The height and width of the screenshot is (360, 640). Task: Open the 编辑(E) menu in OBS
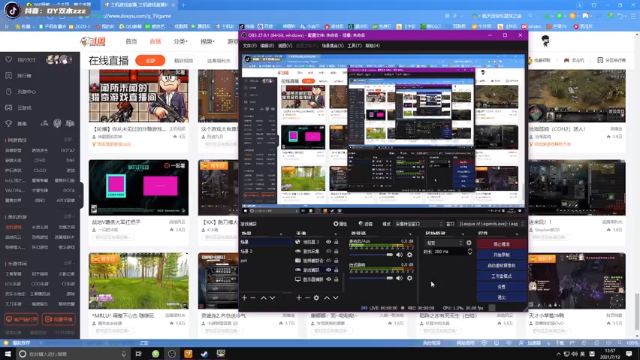[267, 46]
